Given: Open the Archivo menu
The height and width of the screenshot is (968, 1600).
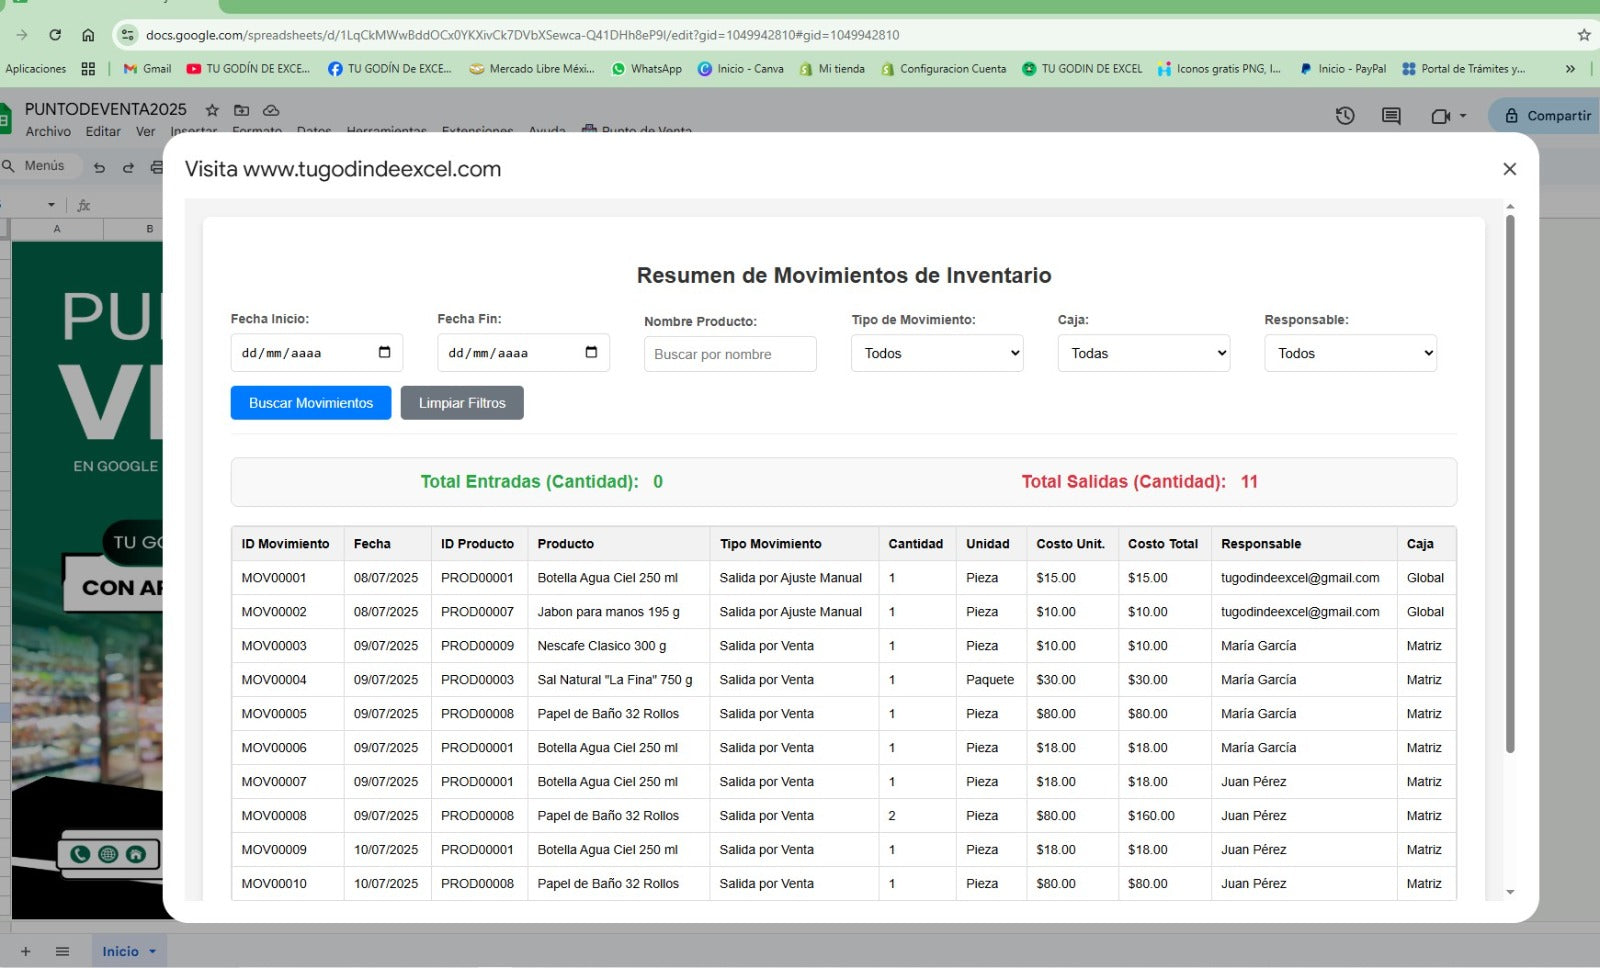Looking at the screenshot, I should click(x=48, y=131).
